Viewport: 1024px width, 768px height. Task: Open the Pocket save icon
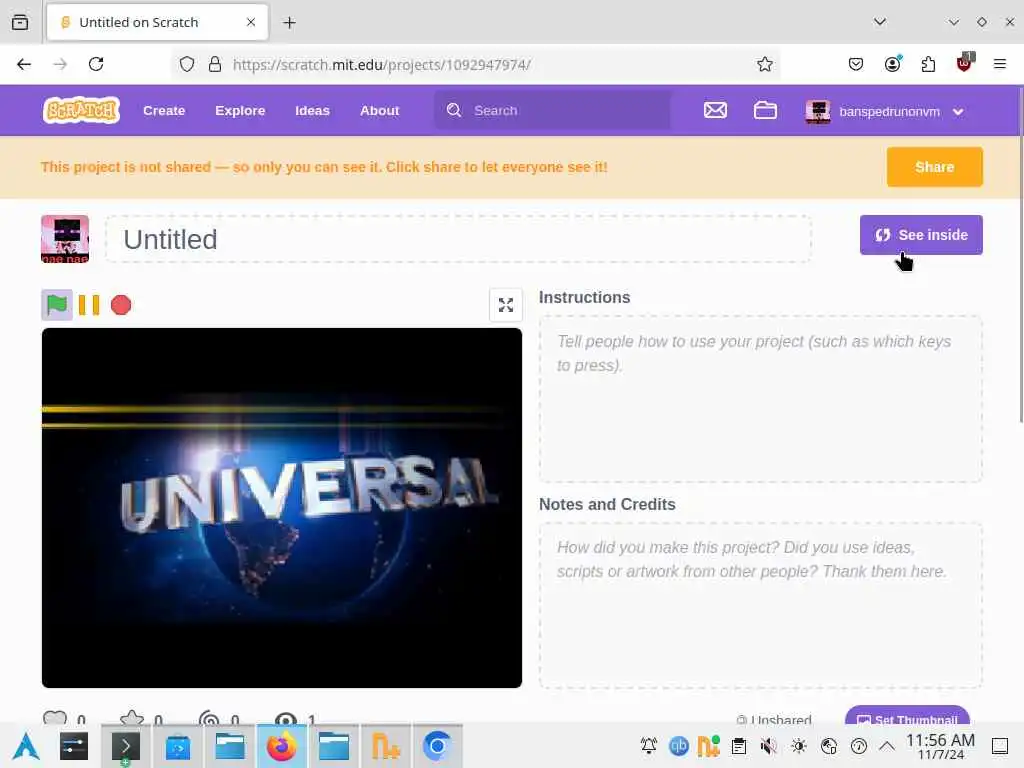856,64
